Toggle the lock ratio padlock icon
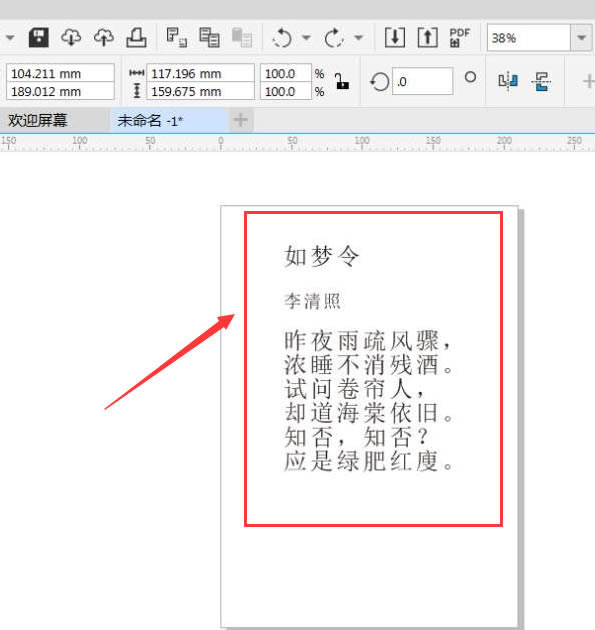This screenshot has height=630, width=595. click(342, 82)
